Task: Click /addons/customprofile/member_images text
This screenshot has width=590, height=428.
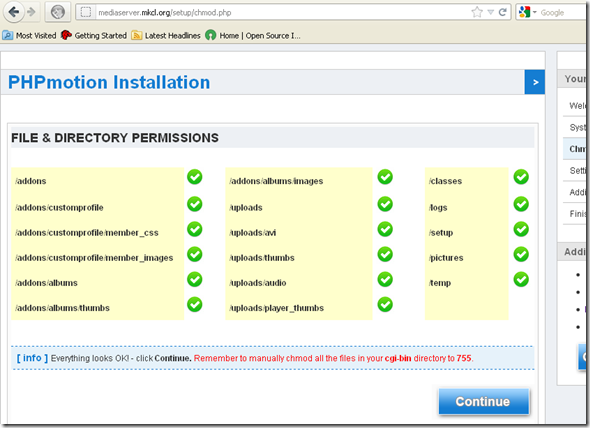Action: click(x=94, y=258)
